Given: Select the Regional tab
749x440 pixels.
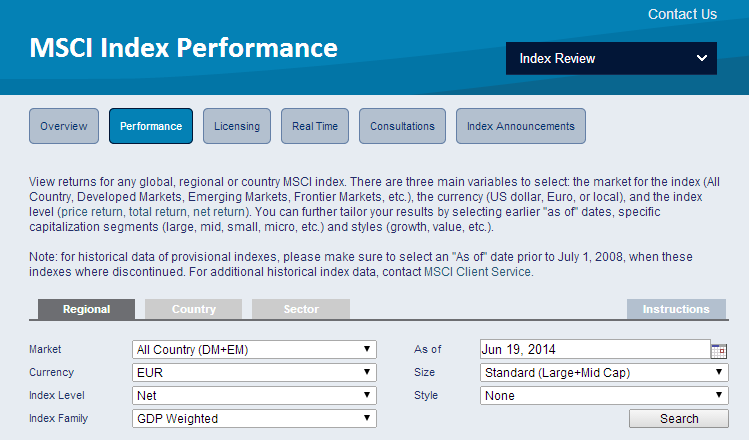Looking at the screenshot, I should pos(86,309).
